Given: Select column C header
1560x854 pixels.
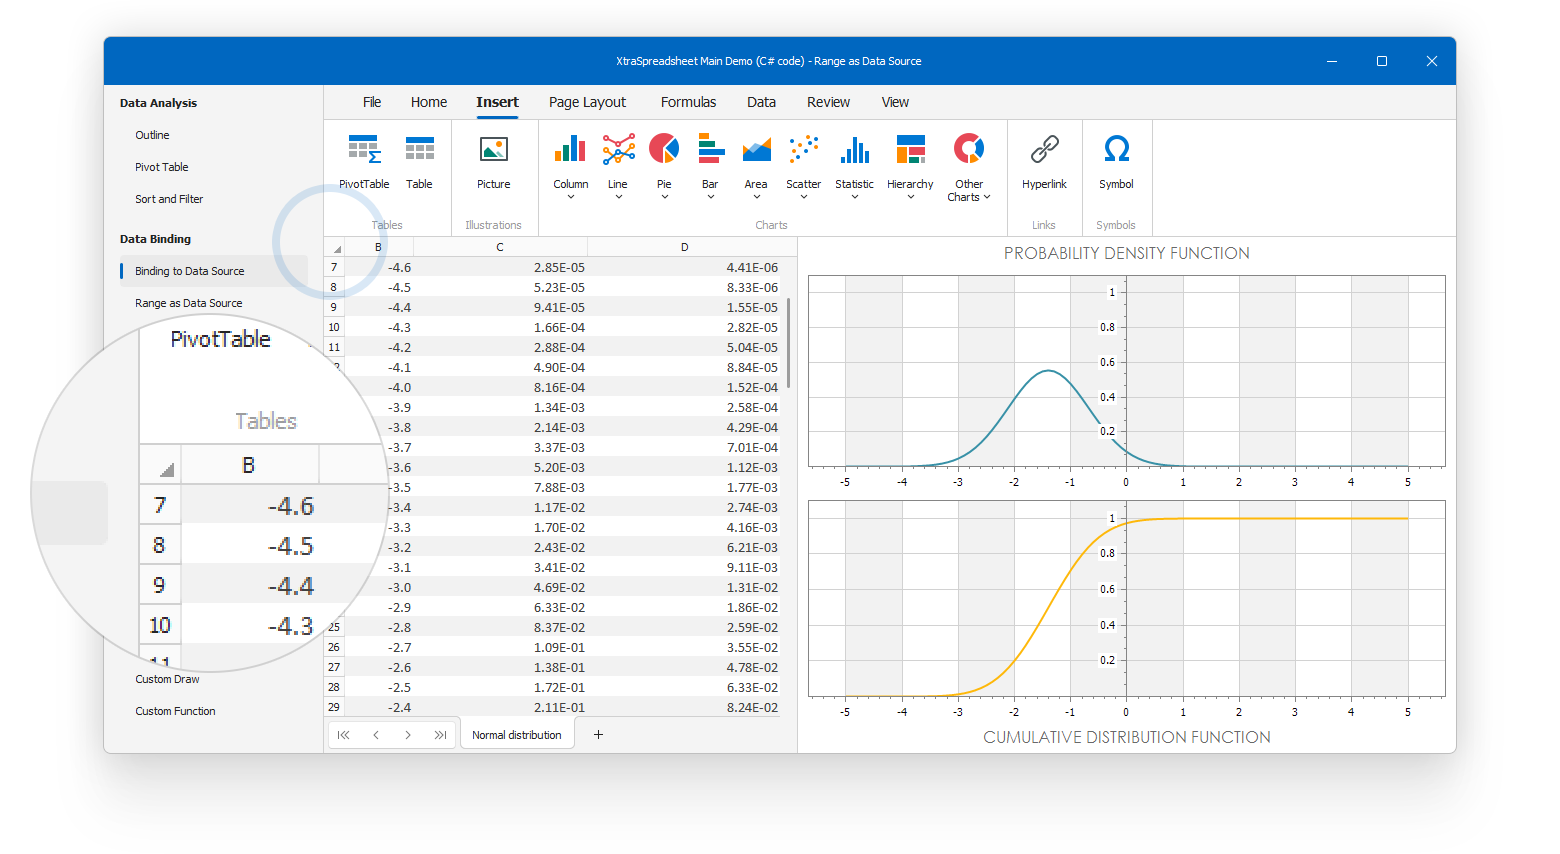Looking at the screenshot, I should point(500,247).
